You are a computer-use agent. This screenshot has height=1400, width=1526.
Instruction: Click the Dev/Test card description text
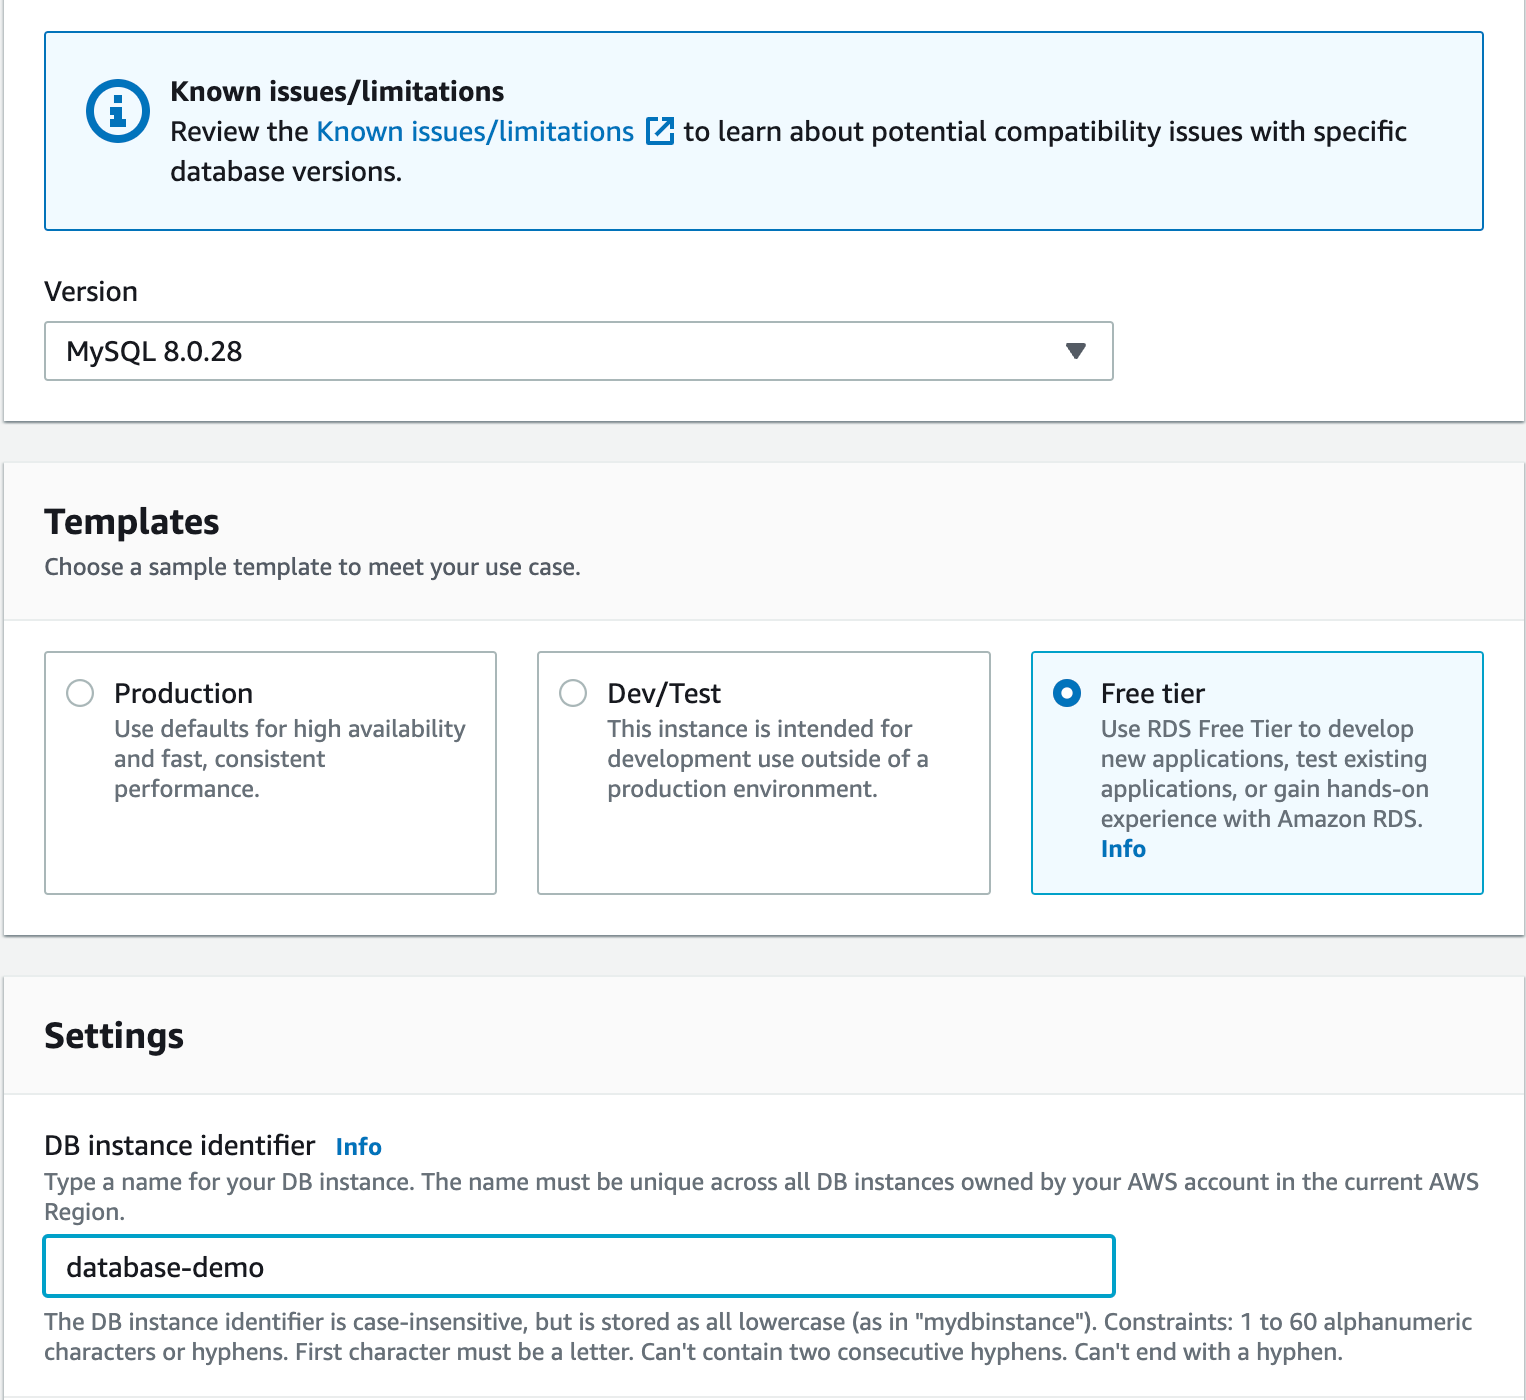tap(767, 759)
